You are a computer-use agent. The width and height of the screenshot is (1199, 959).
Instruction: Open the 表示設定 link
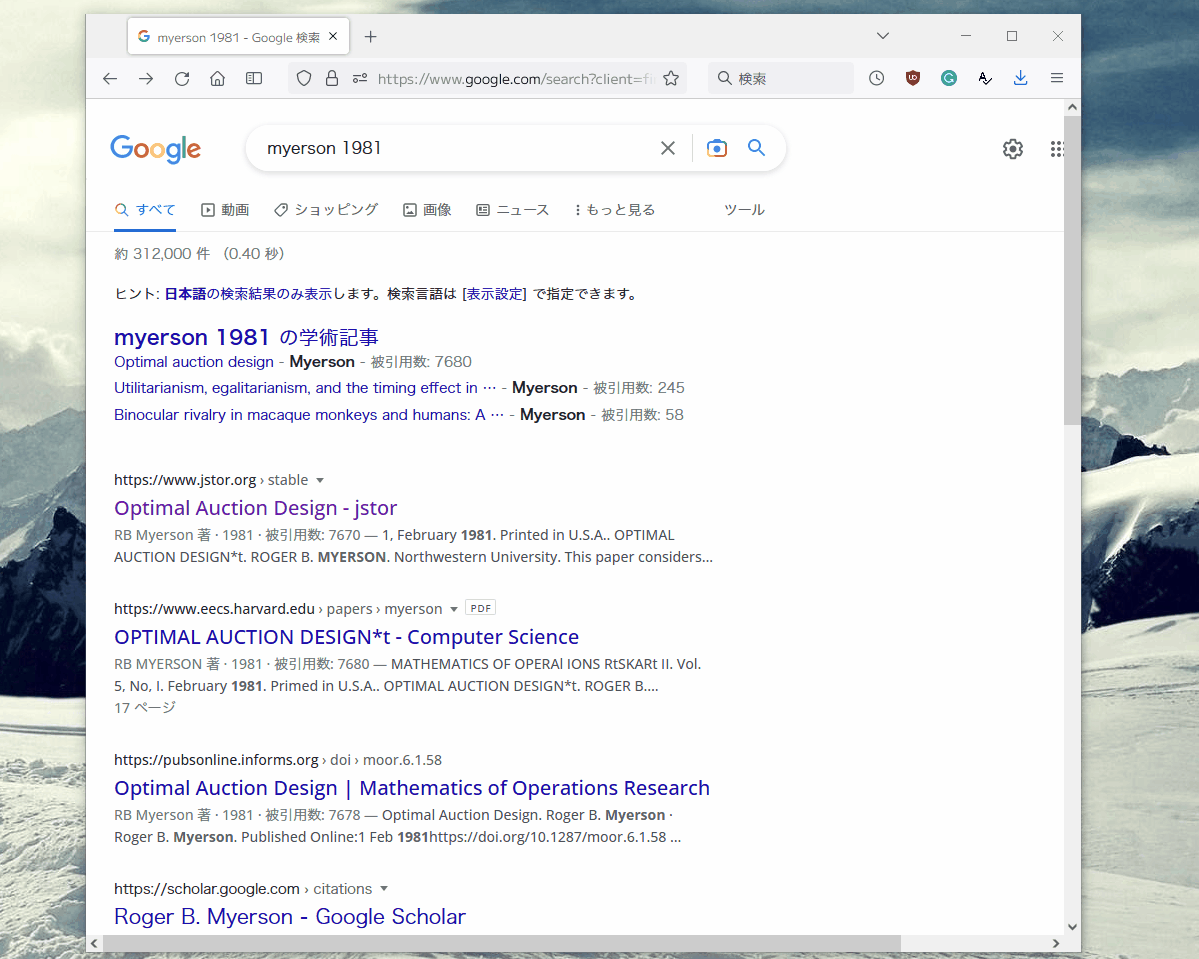click(494, 294)
